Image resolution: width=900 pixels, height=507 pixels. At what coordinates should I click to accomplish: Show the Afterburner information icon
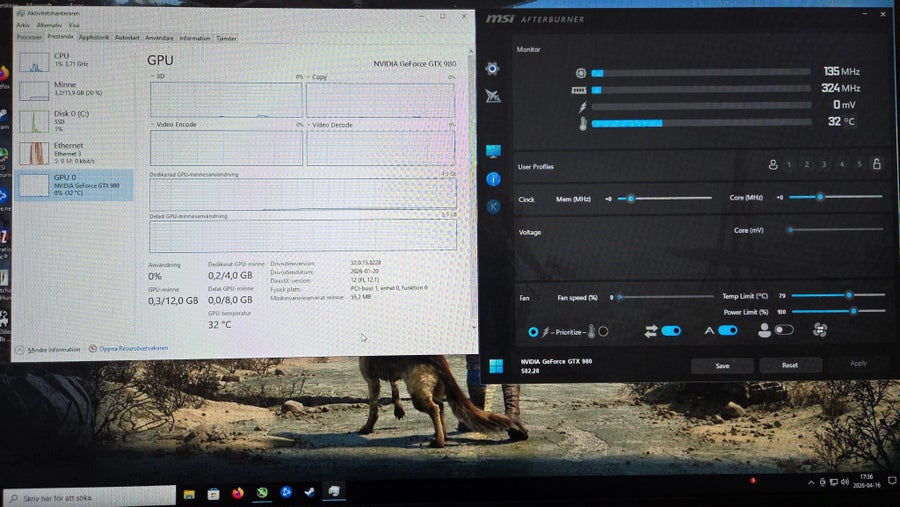[x=493, y=179]
